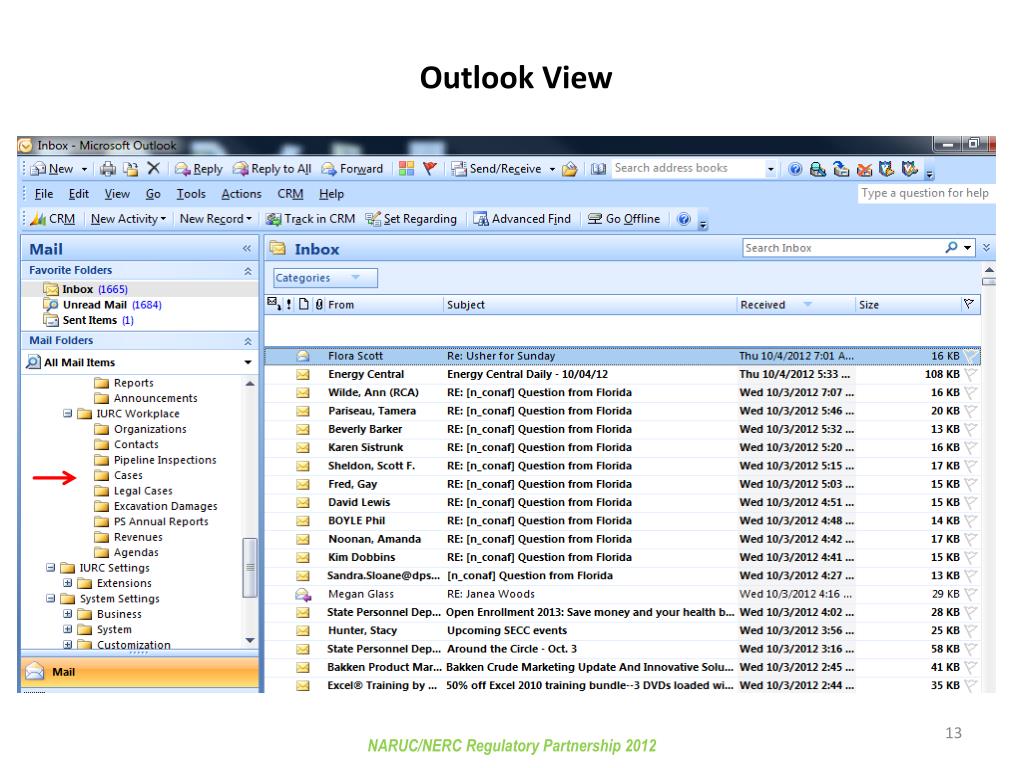The image size is (1024, 768).
Task: Open the Categories dropdown
Action: click(325, 278)
